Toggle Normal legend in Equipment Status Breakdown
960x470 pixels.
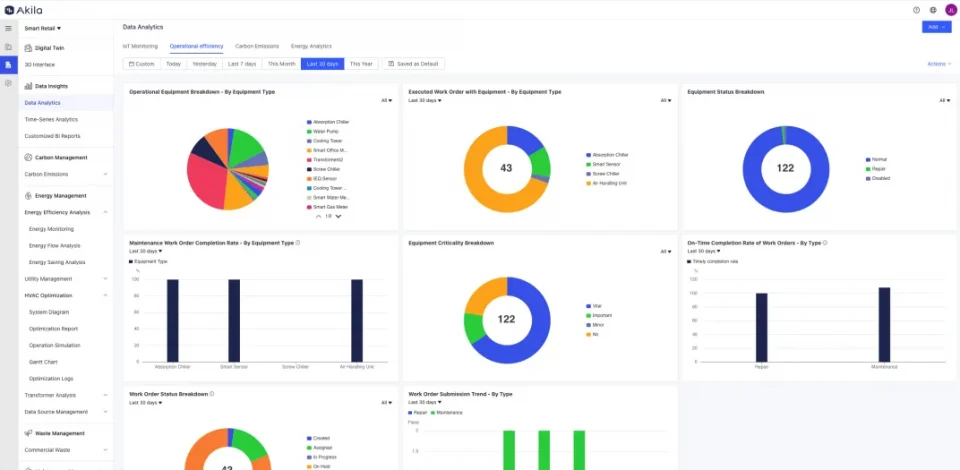[x=876, y=159]
